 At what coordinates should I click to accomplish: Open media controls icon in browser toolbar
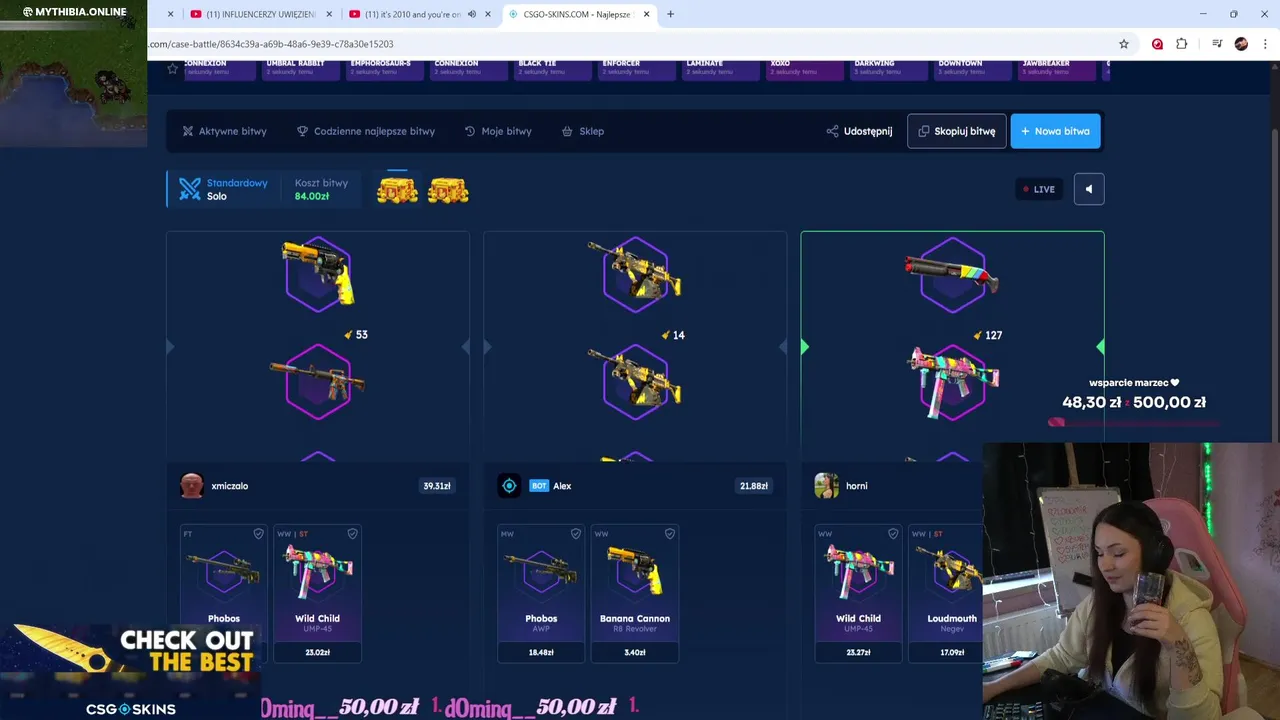tap(1217, 44)
